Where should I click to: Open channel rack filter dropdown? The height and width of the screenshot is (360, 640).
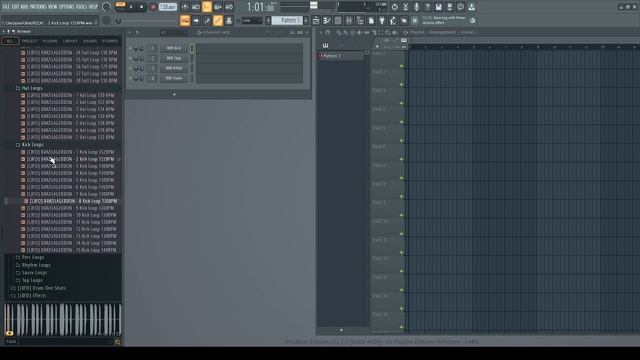tap(173, 32)
